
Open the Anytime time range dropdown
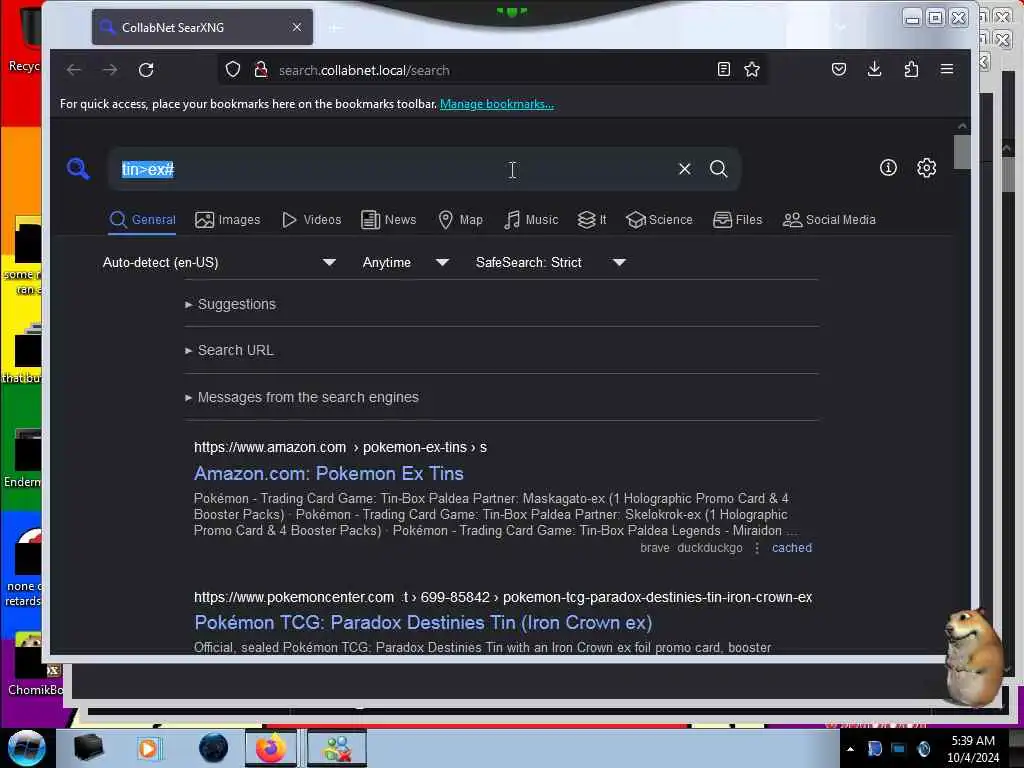[x=406, y=263]
